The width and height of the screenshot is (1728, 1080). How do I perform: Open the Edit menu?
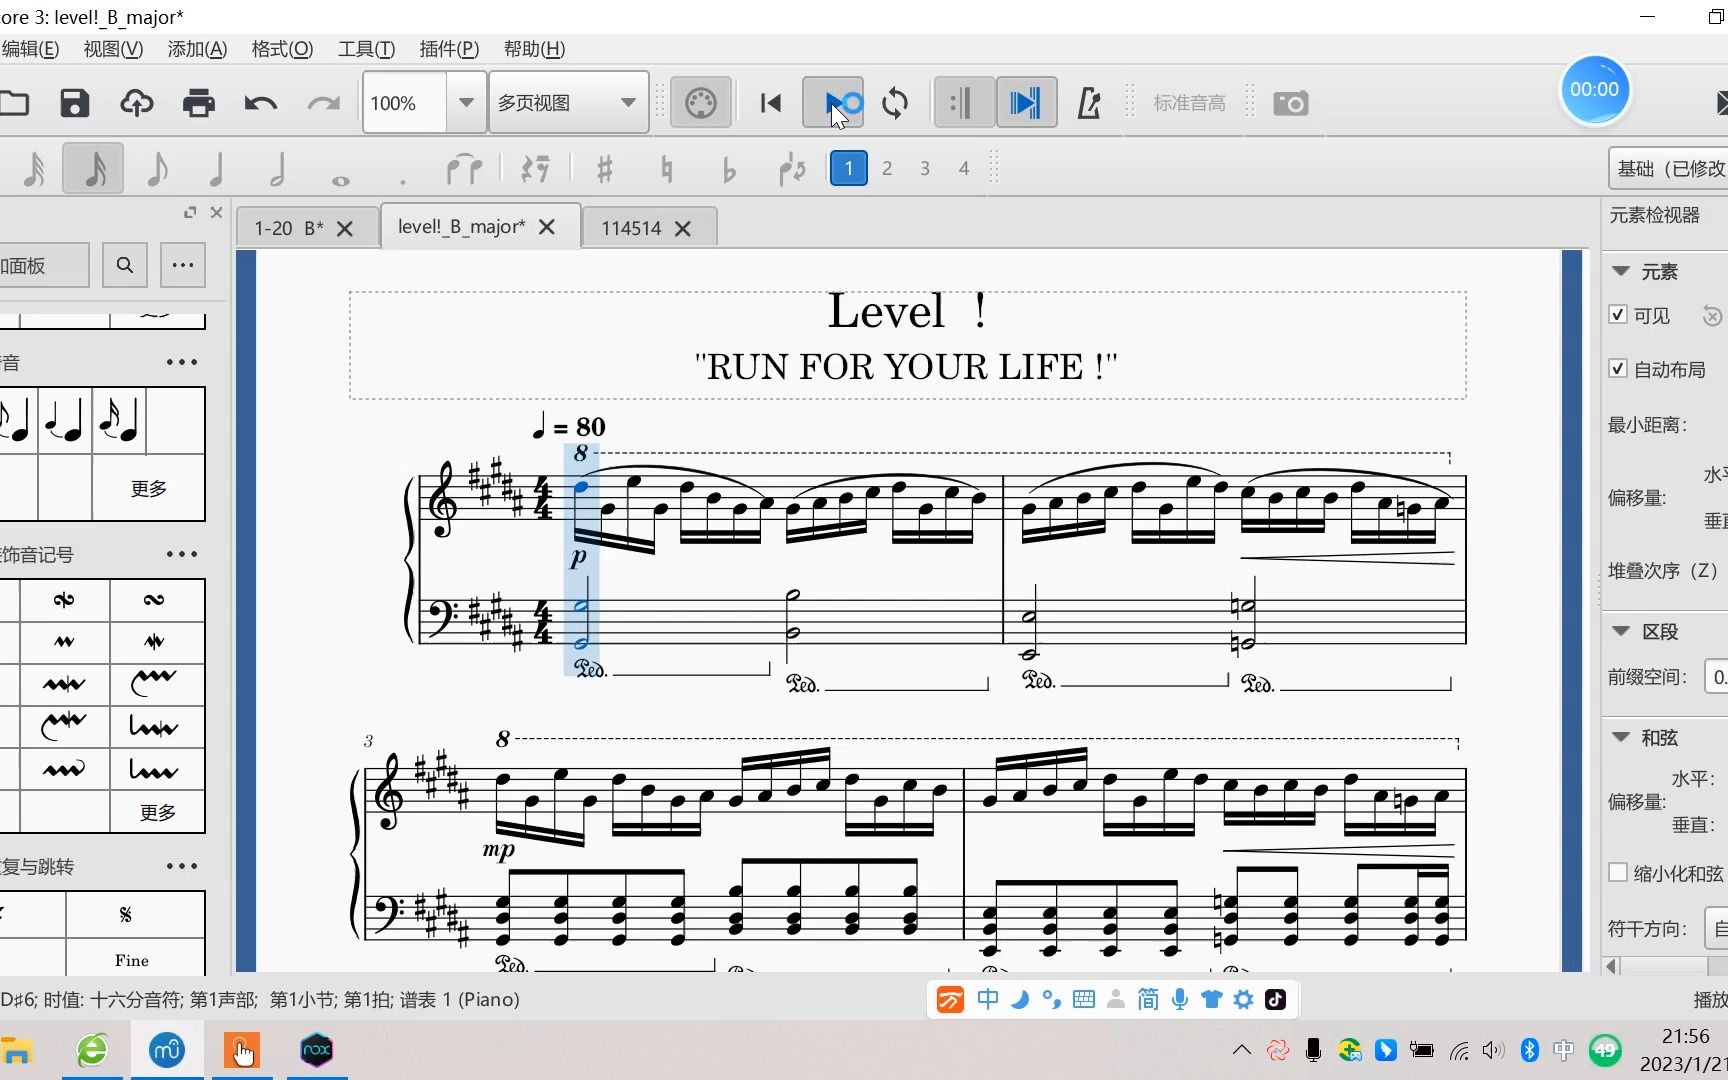[30, 49]
